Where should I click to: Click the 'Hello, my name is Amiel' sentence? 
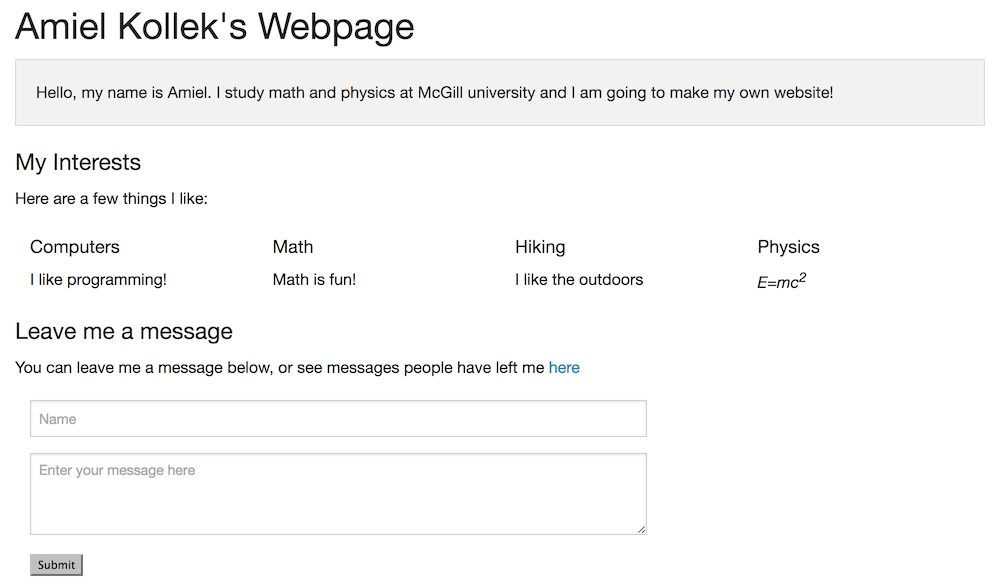pos(434,93)
